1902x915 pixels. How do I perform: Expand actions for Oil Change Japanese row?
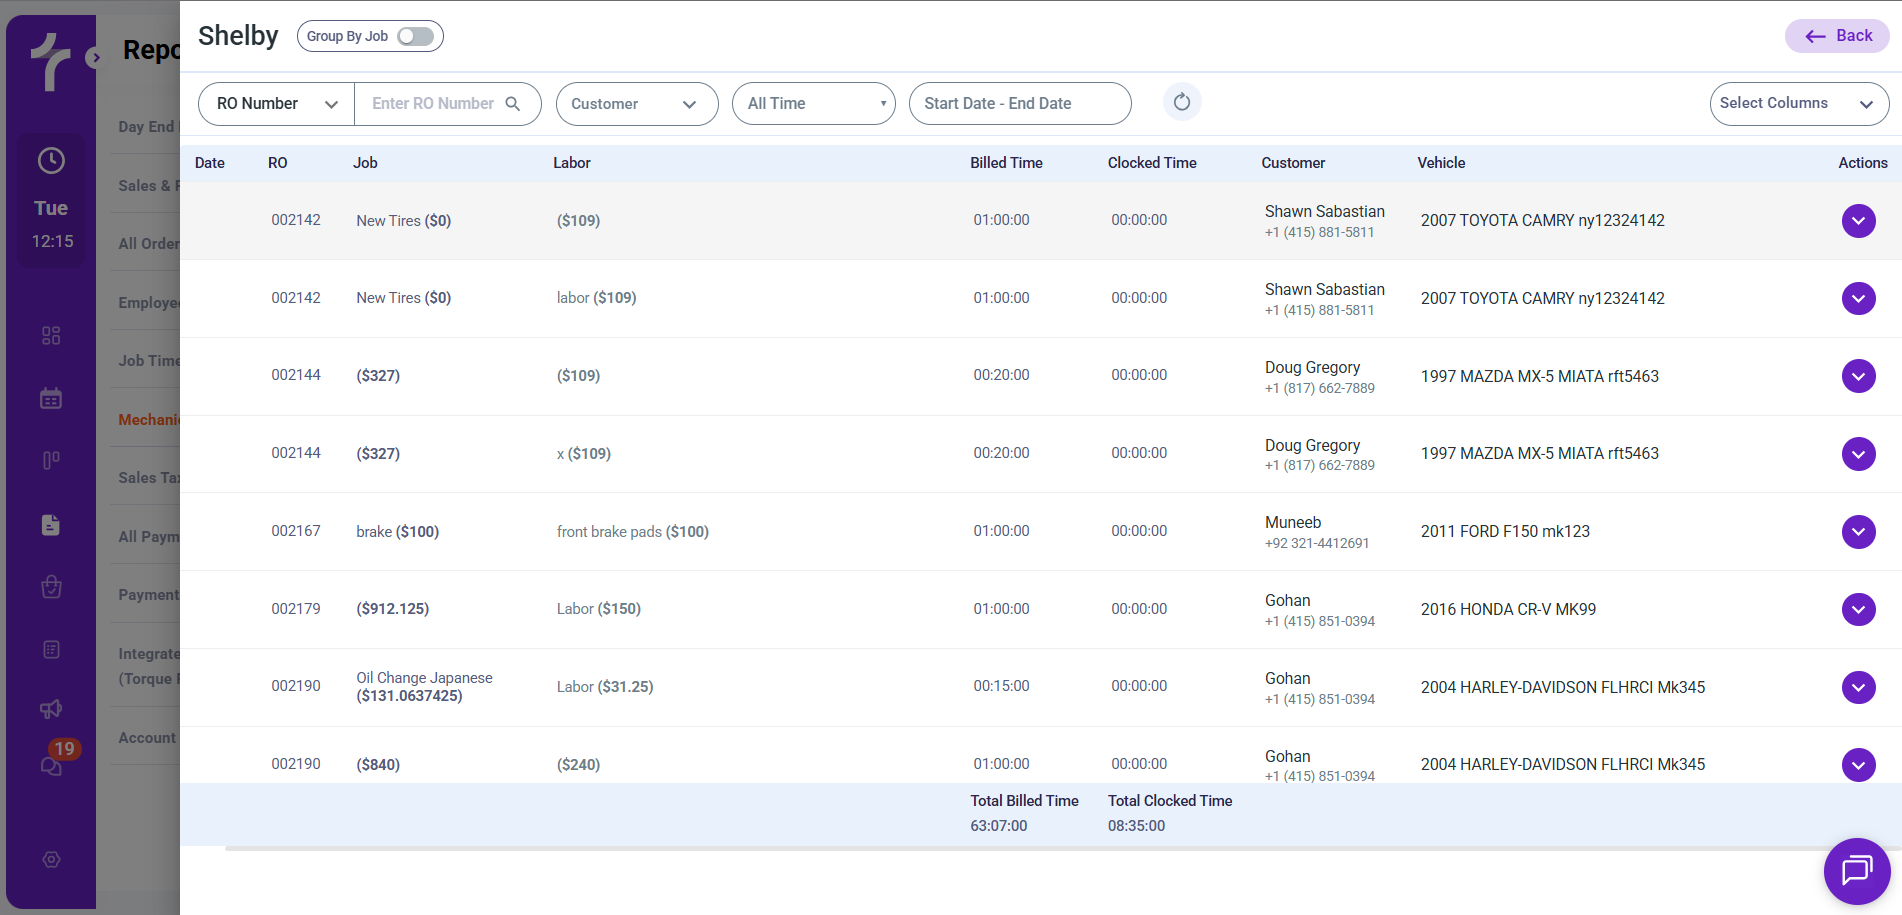pyautogui.click(x=1858, y=687)
